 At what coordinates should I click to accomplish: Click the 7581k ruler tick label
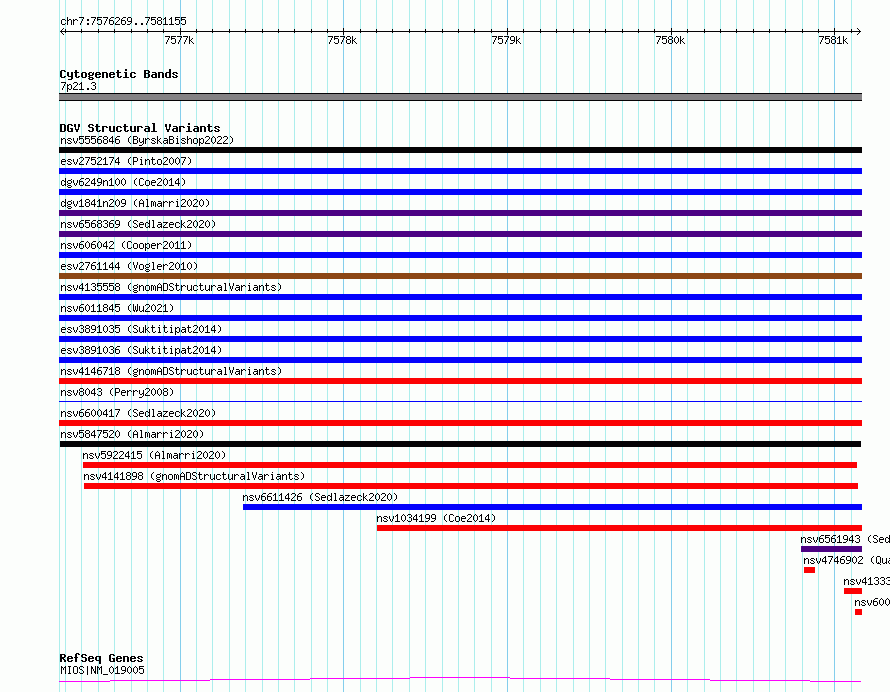833,40
